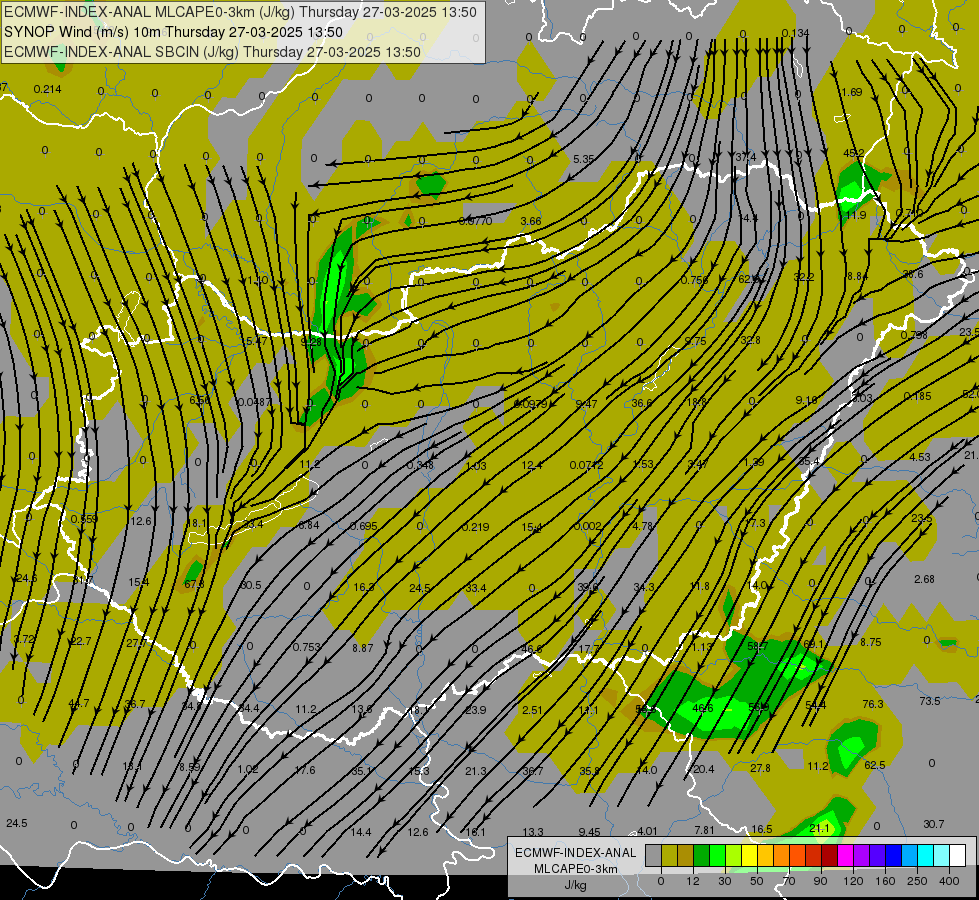Click the map value 0.219
Image resolution: width=979 pixels, height=900 pixels.
coord(475,527)
